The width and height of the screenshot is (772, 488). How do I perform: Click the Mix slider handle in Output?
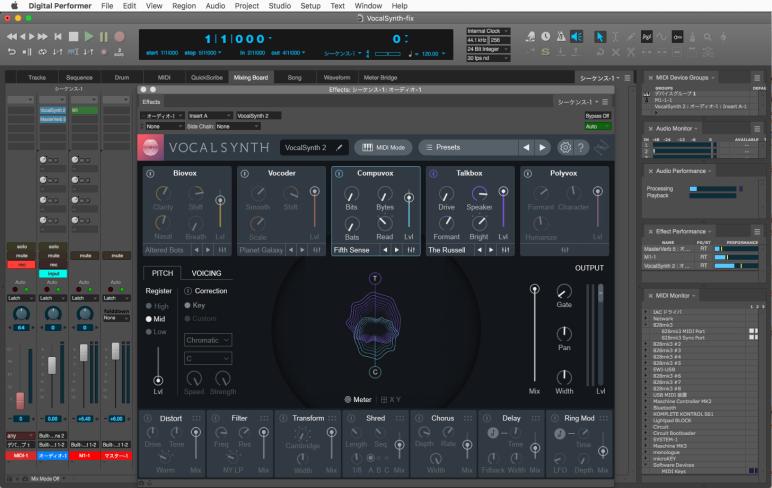pyautogui.click(x=534, y=289)
